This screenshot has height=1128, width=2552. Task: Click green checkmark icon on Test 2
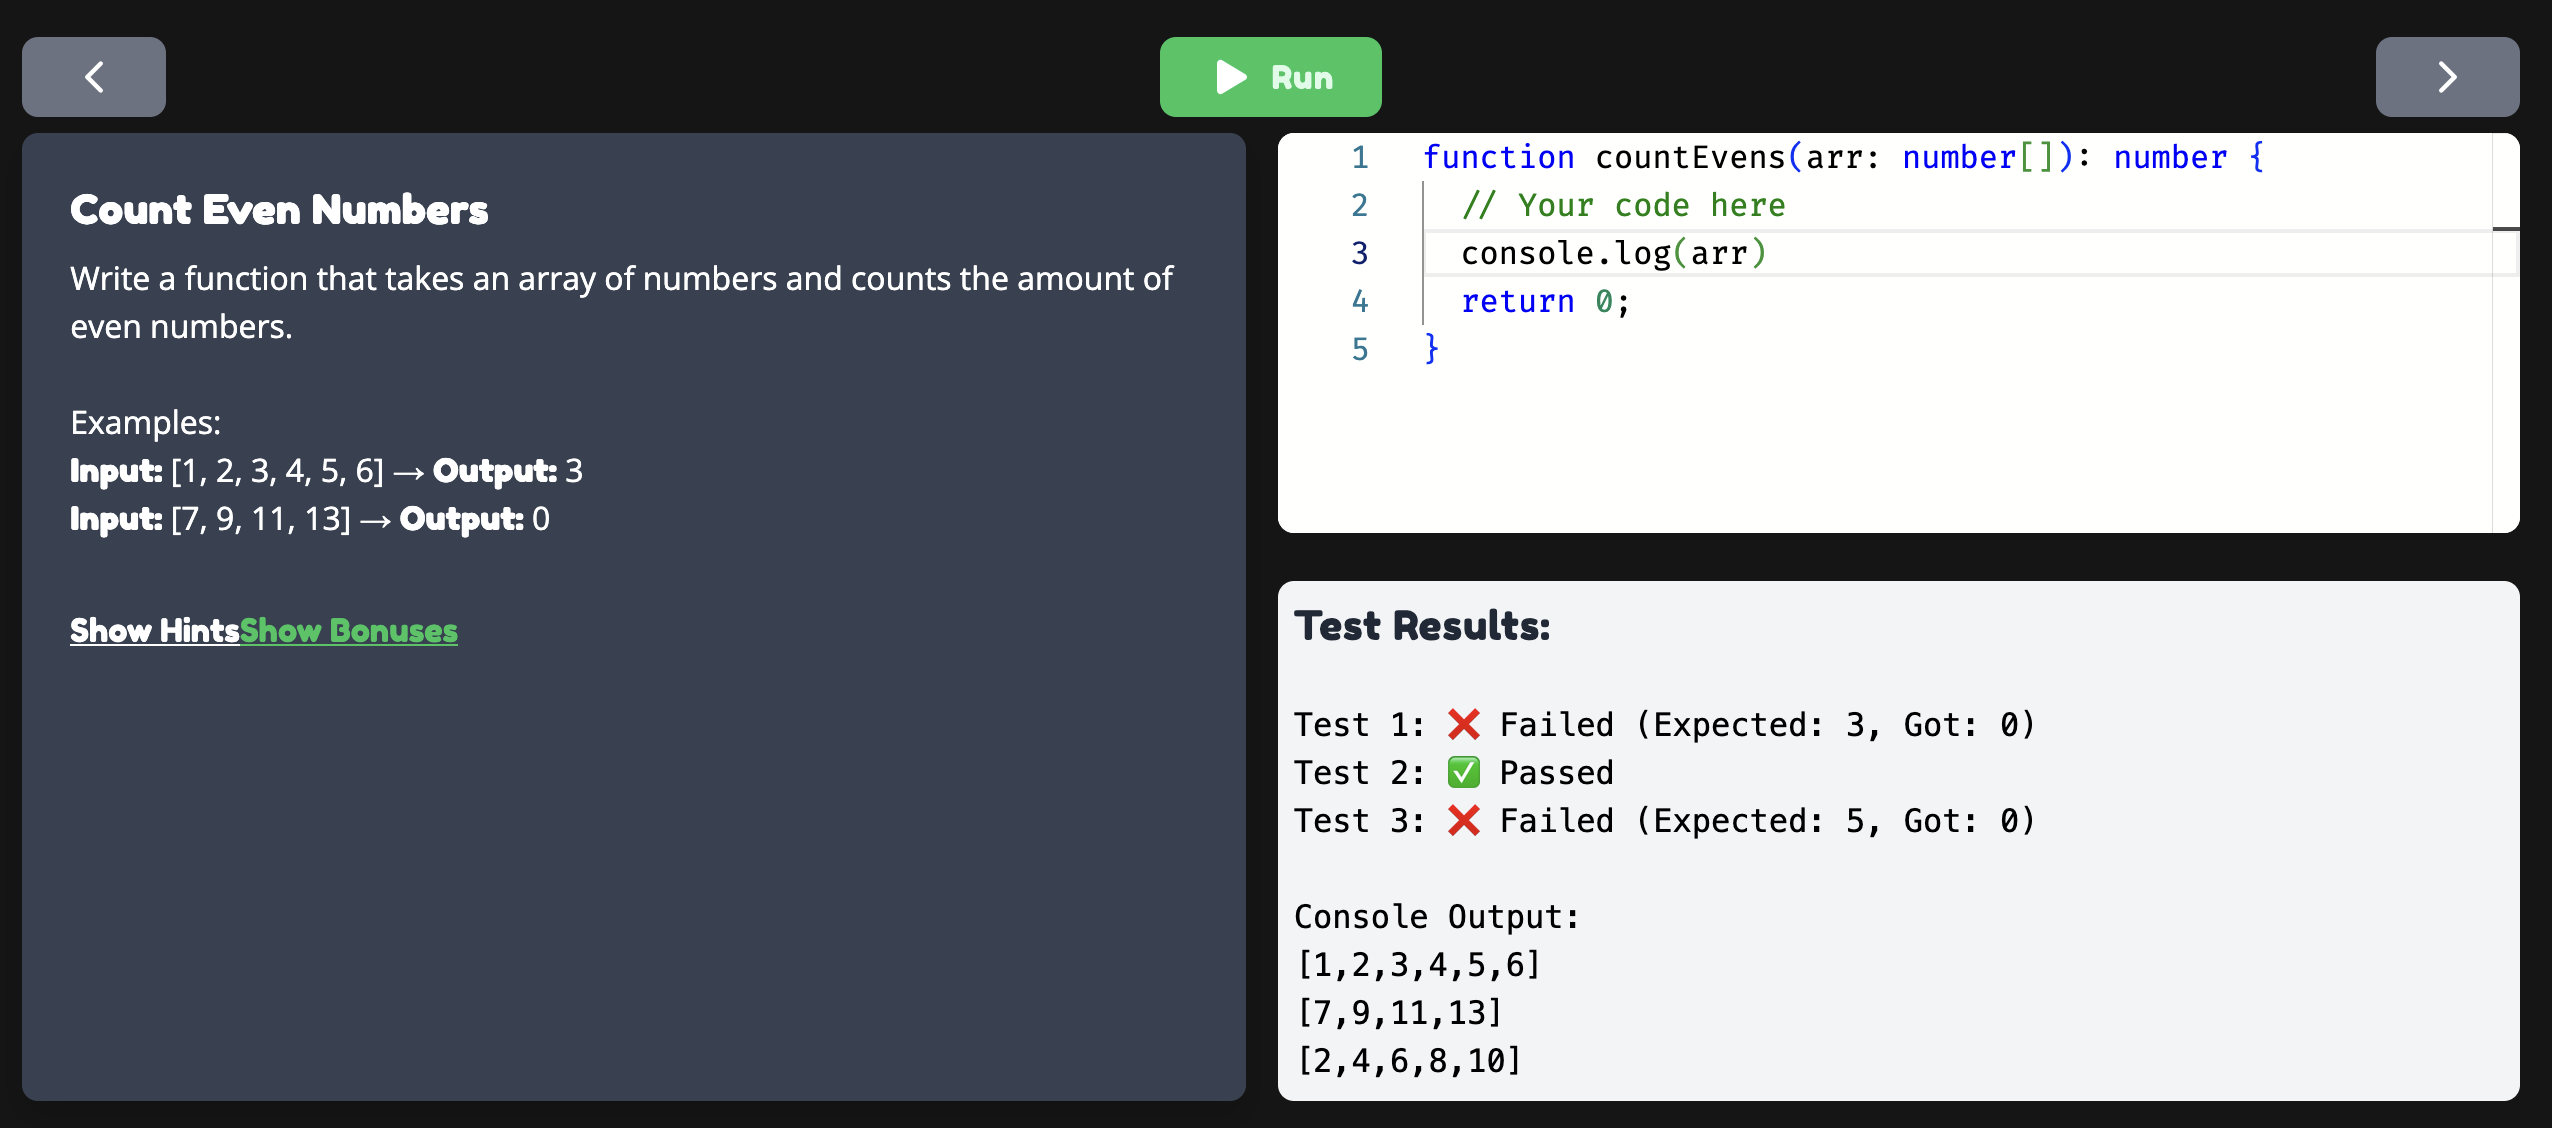(x=1463, y=772)
